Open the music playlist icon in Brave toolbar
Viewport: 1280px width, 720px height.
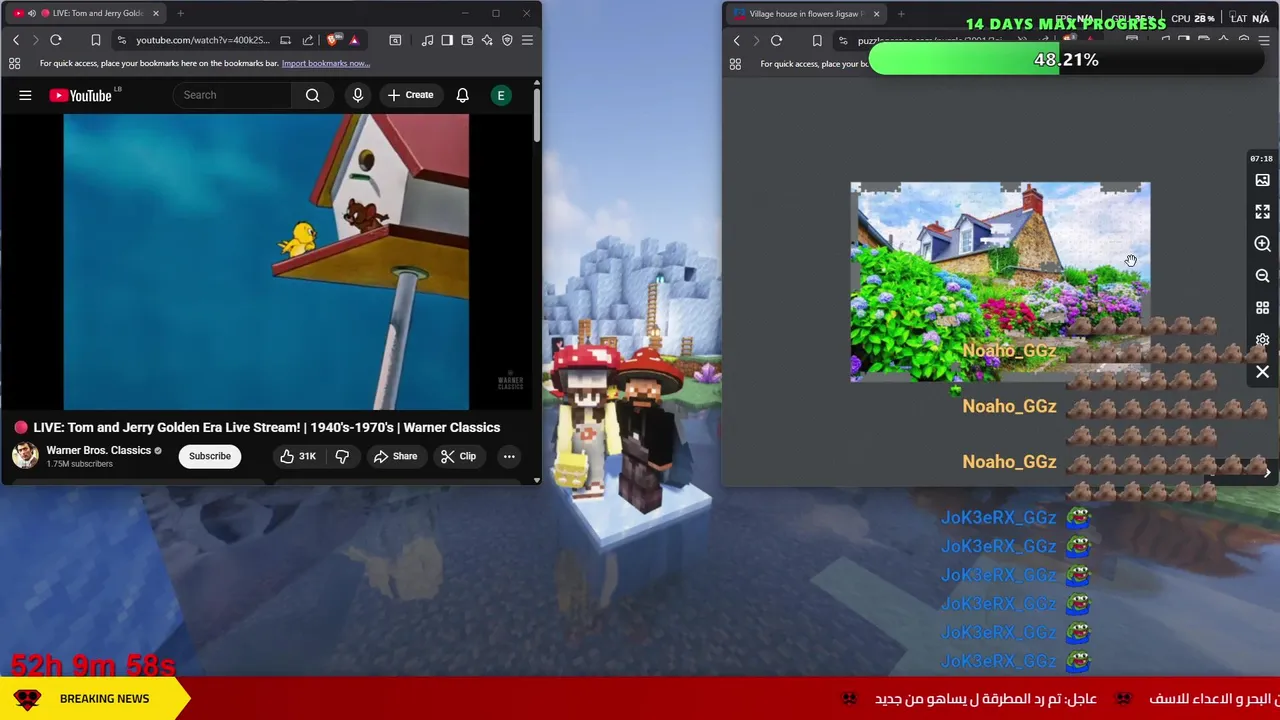point(427,40)
